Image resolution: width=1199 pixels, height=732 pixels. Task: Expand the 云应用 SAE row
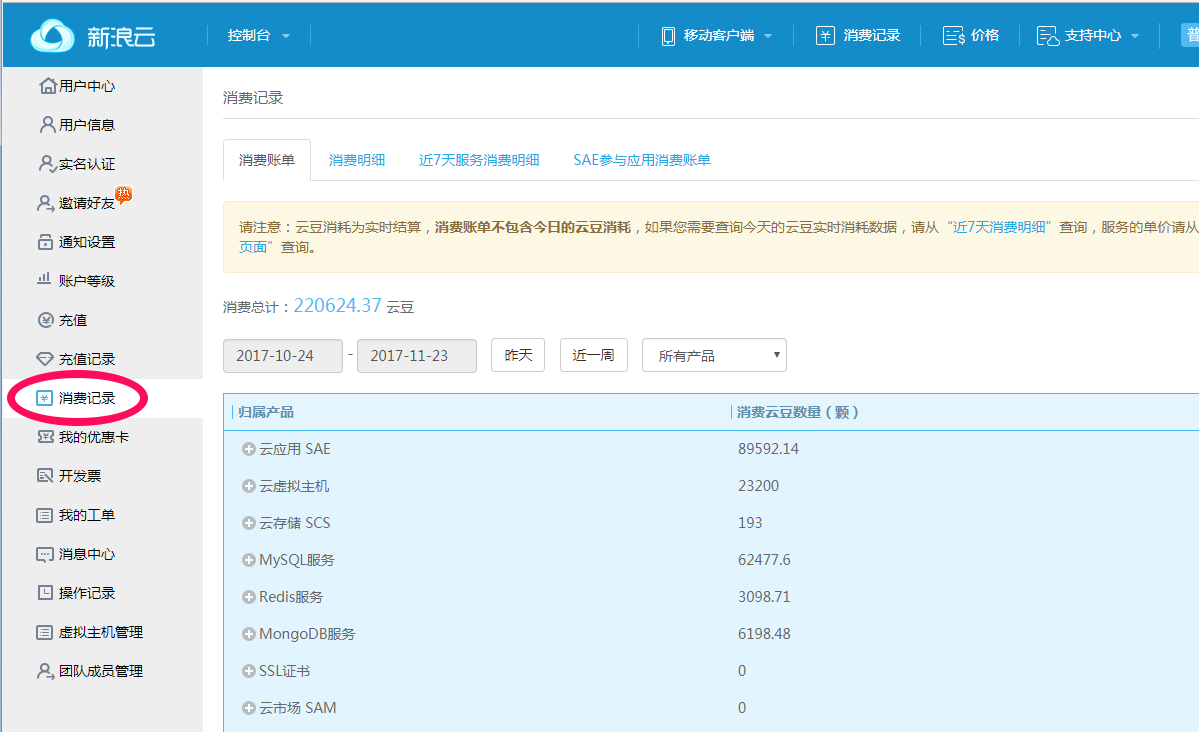tap(249, 449)
